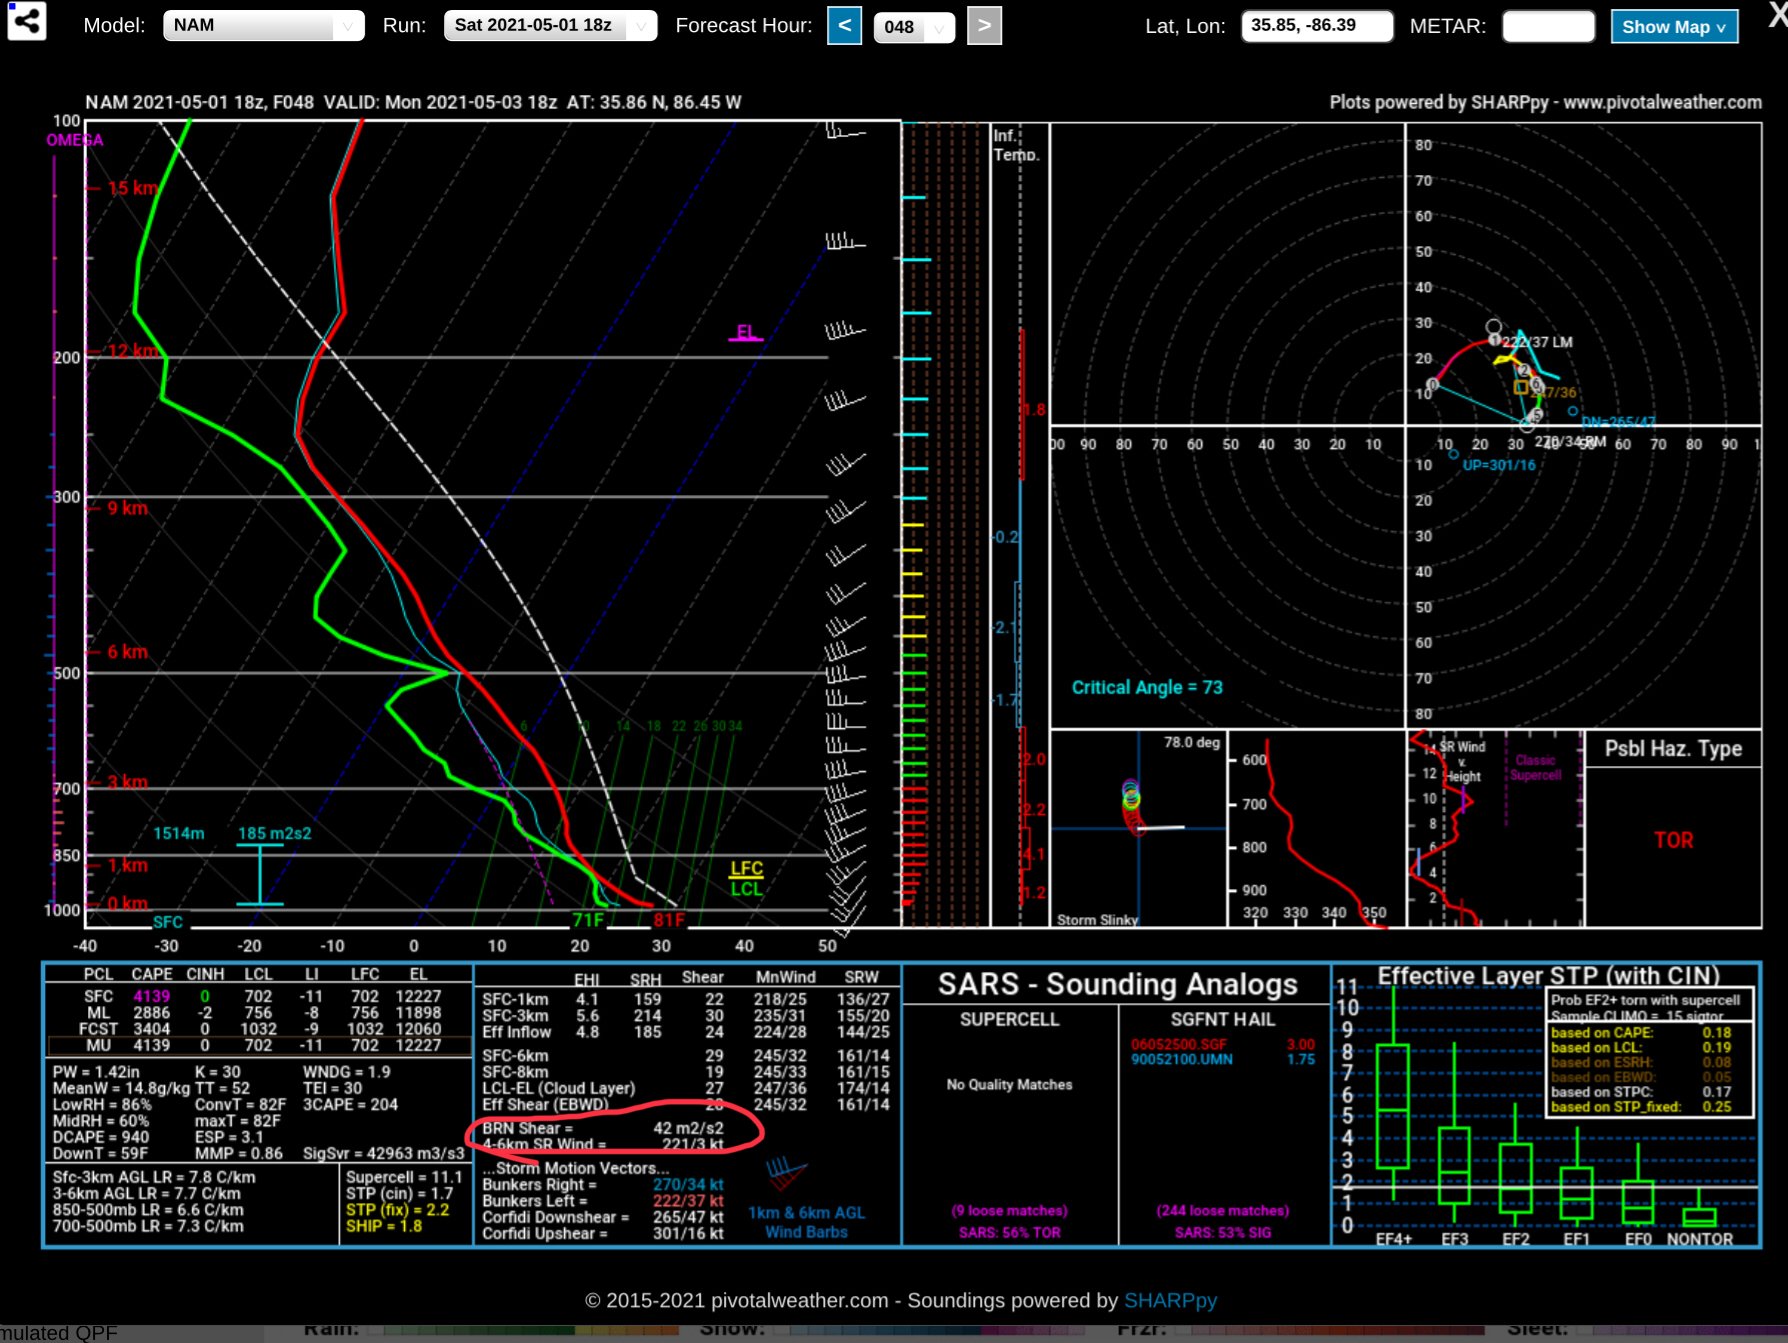This screenshot has width=1788, height=1343.
Task: Click the Bunkers Left 222/37 kt value
Action: click(x=688, y=1200)
